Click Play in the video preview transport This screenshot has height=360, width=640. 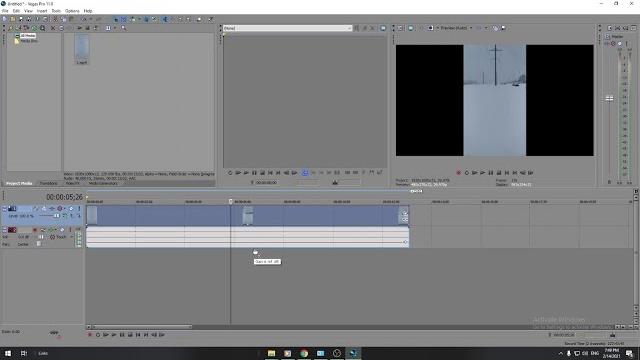click(x=482, y=173)
